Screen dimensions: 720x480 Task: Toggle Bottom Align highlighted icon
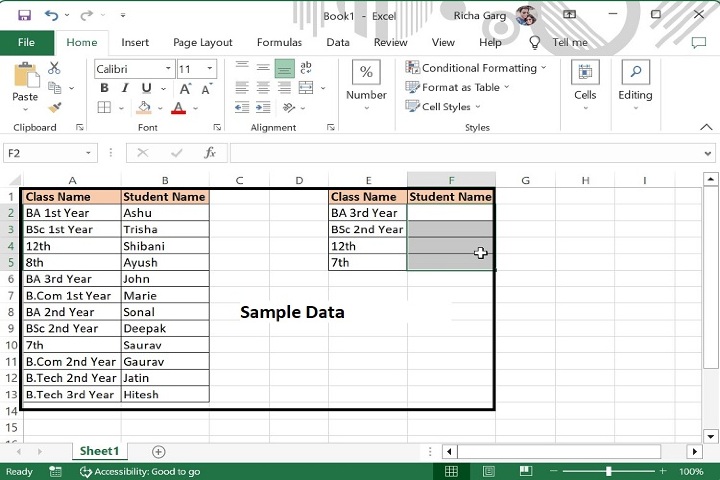tap(284, 68)
